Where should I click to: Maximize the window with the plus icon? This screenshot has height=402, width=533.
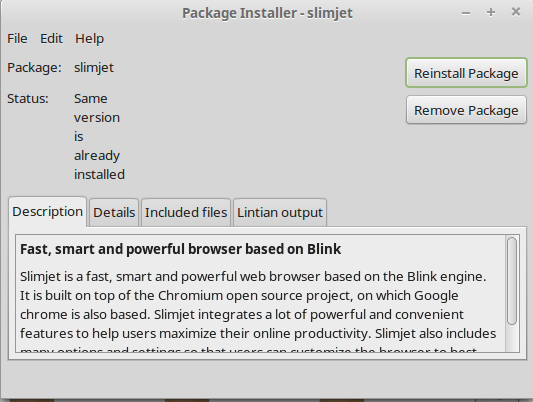click(491, 13)
